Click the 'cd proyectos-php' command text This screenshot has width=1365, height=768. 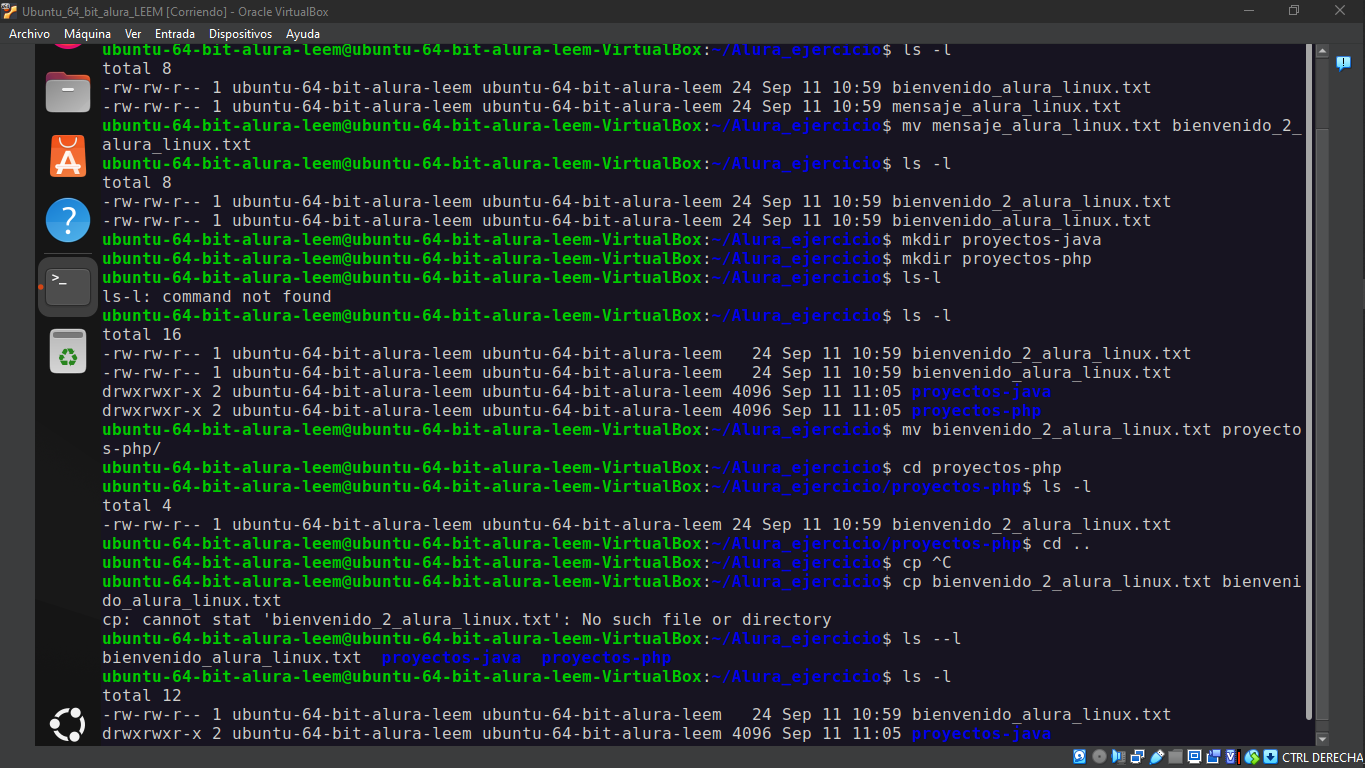[982, 468]
